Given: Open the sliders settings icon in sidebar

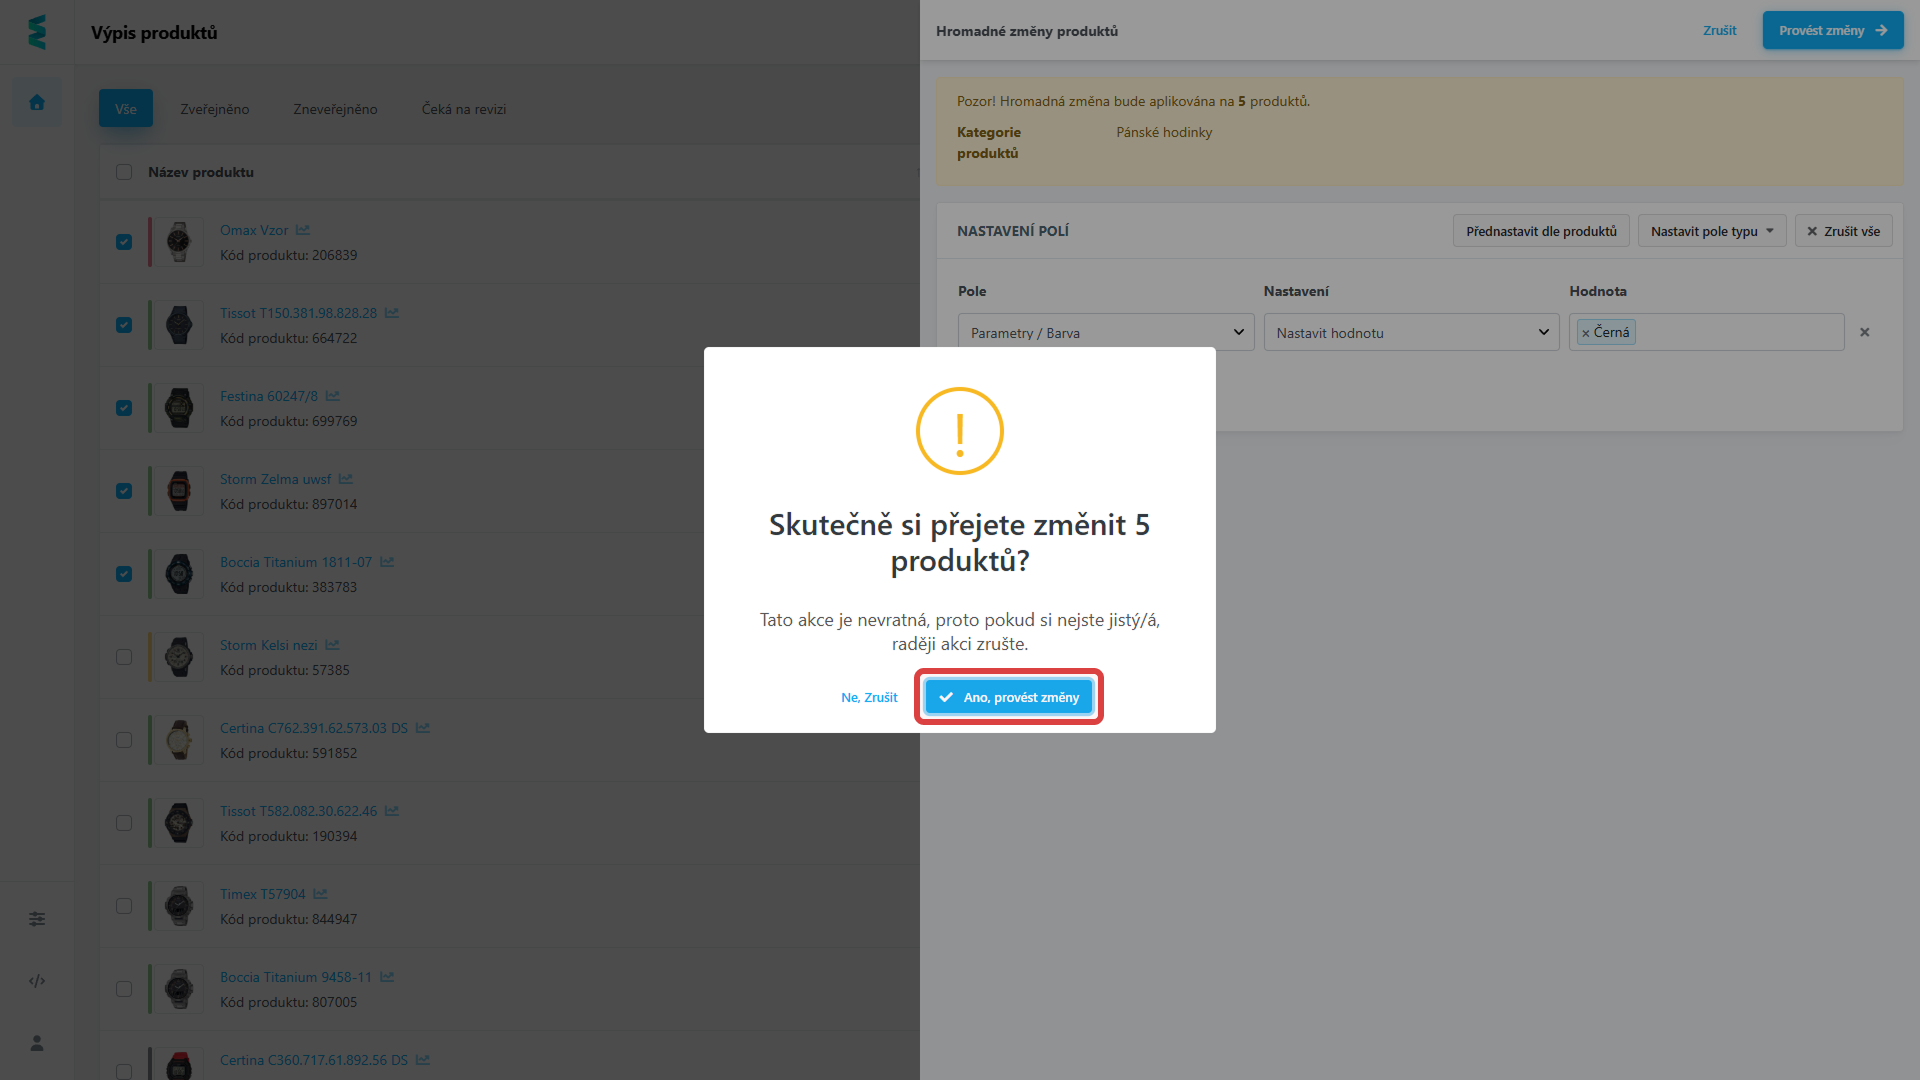Looking at the screenshot, I should click(x=37, y=919).
